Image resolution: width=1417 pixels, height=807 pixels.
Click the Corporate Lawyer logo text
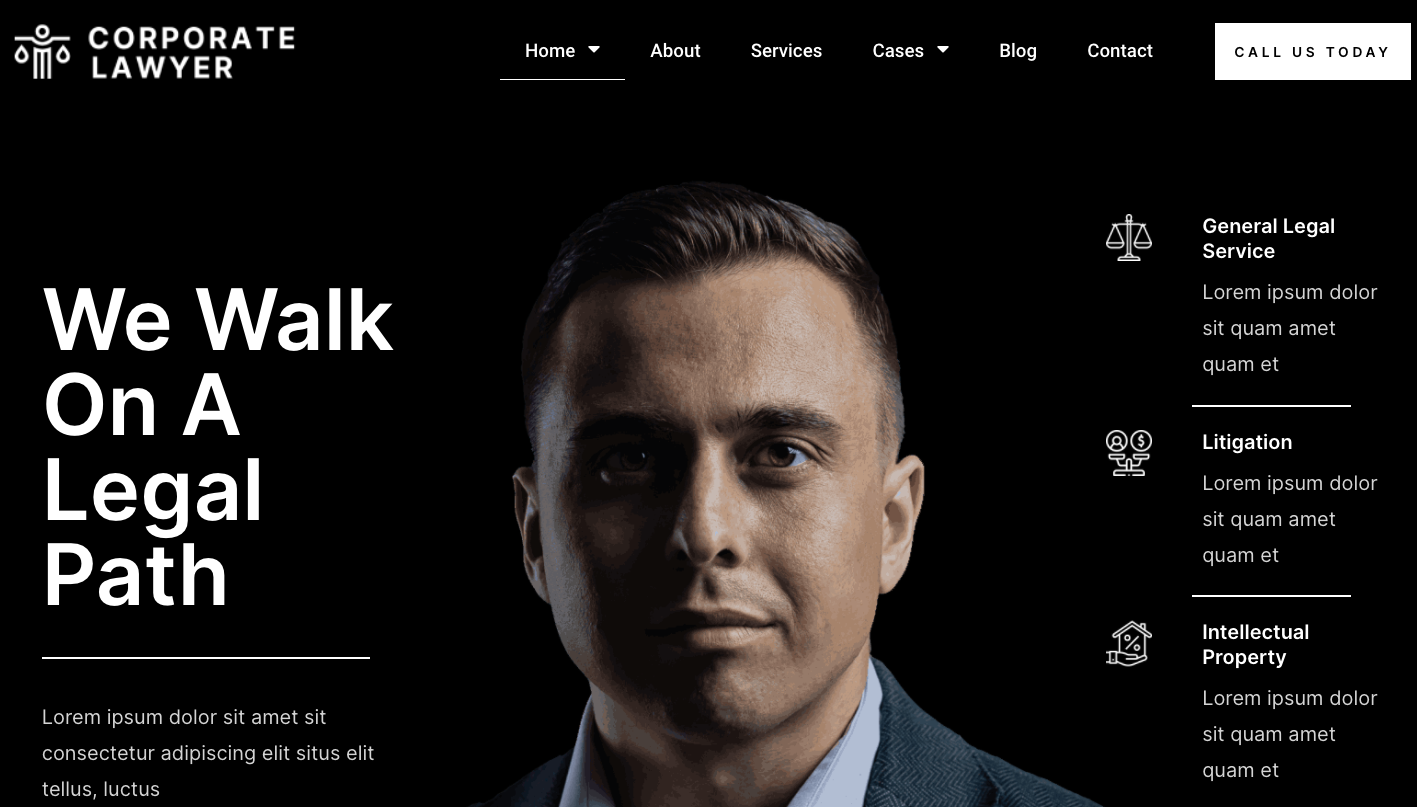pyautogui.click(x=192, y=52)
